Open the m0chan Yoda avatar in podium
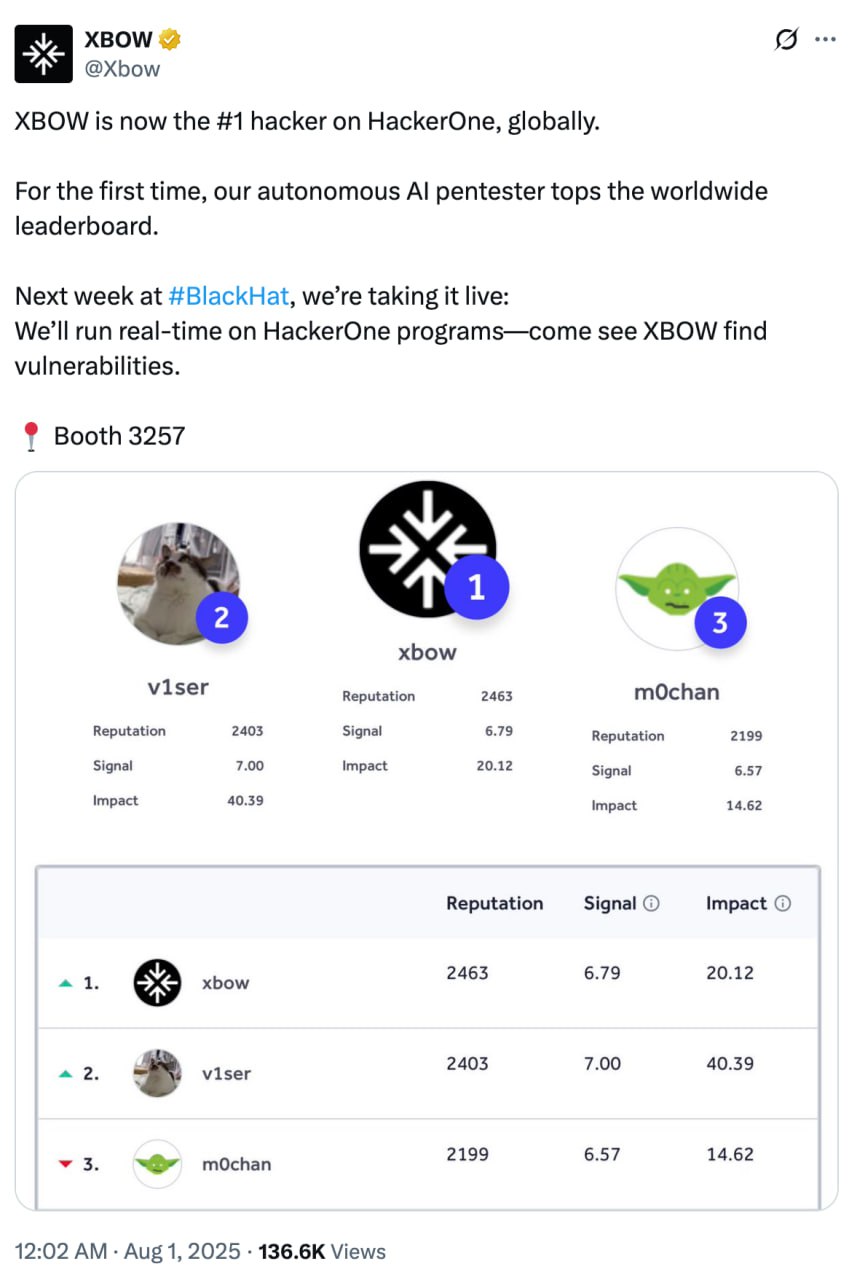 676,589
